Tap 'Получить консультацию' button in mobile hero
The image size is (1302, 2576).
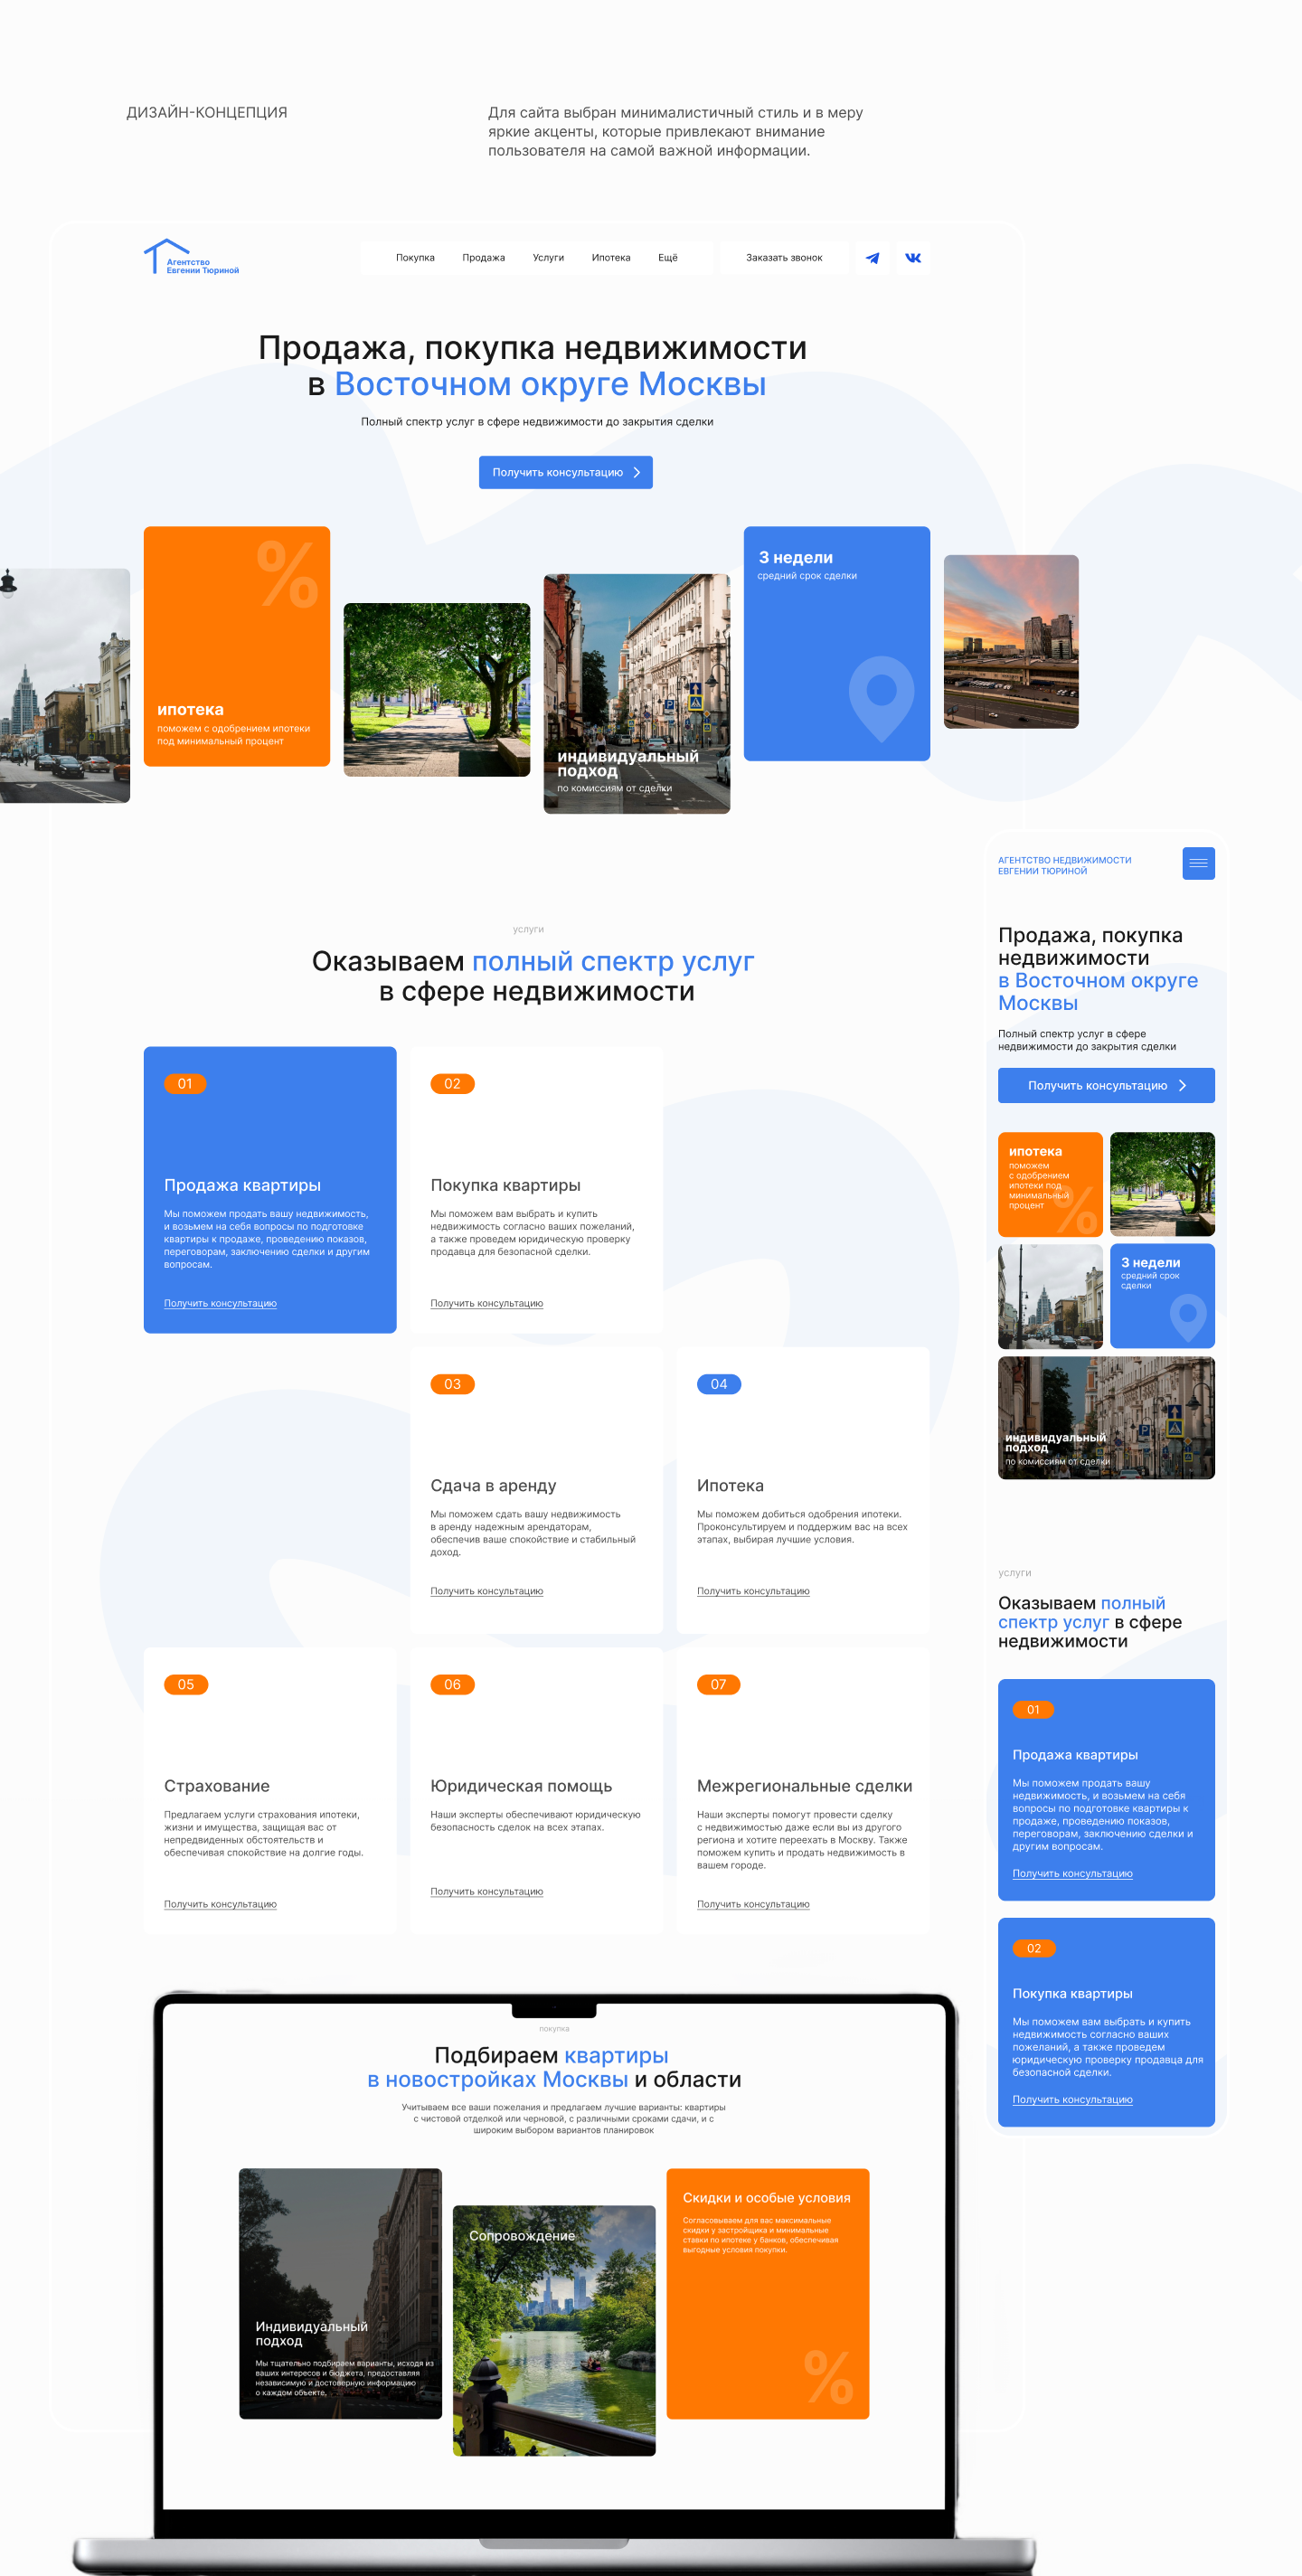coord(1105,1085)
